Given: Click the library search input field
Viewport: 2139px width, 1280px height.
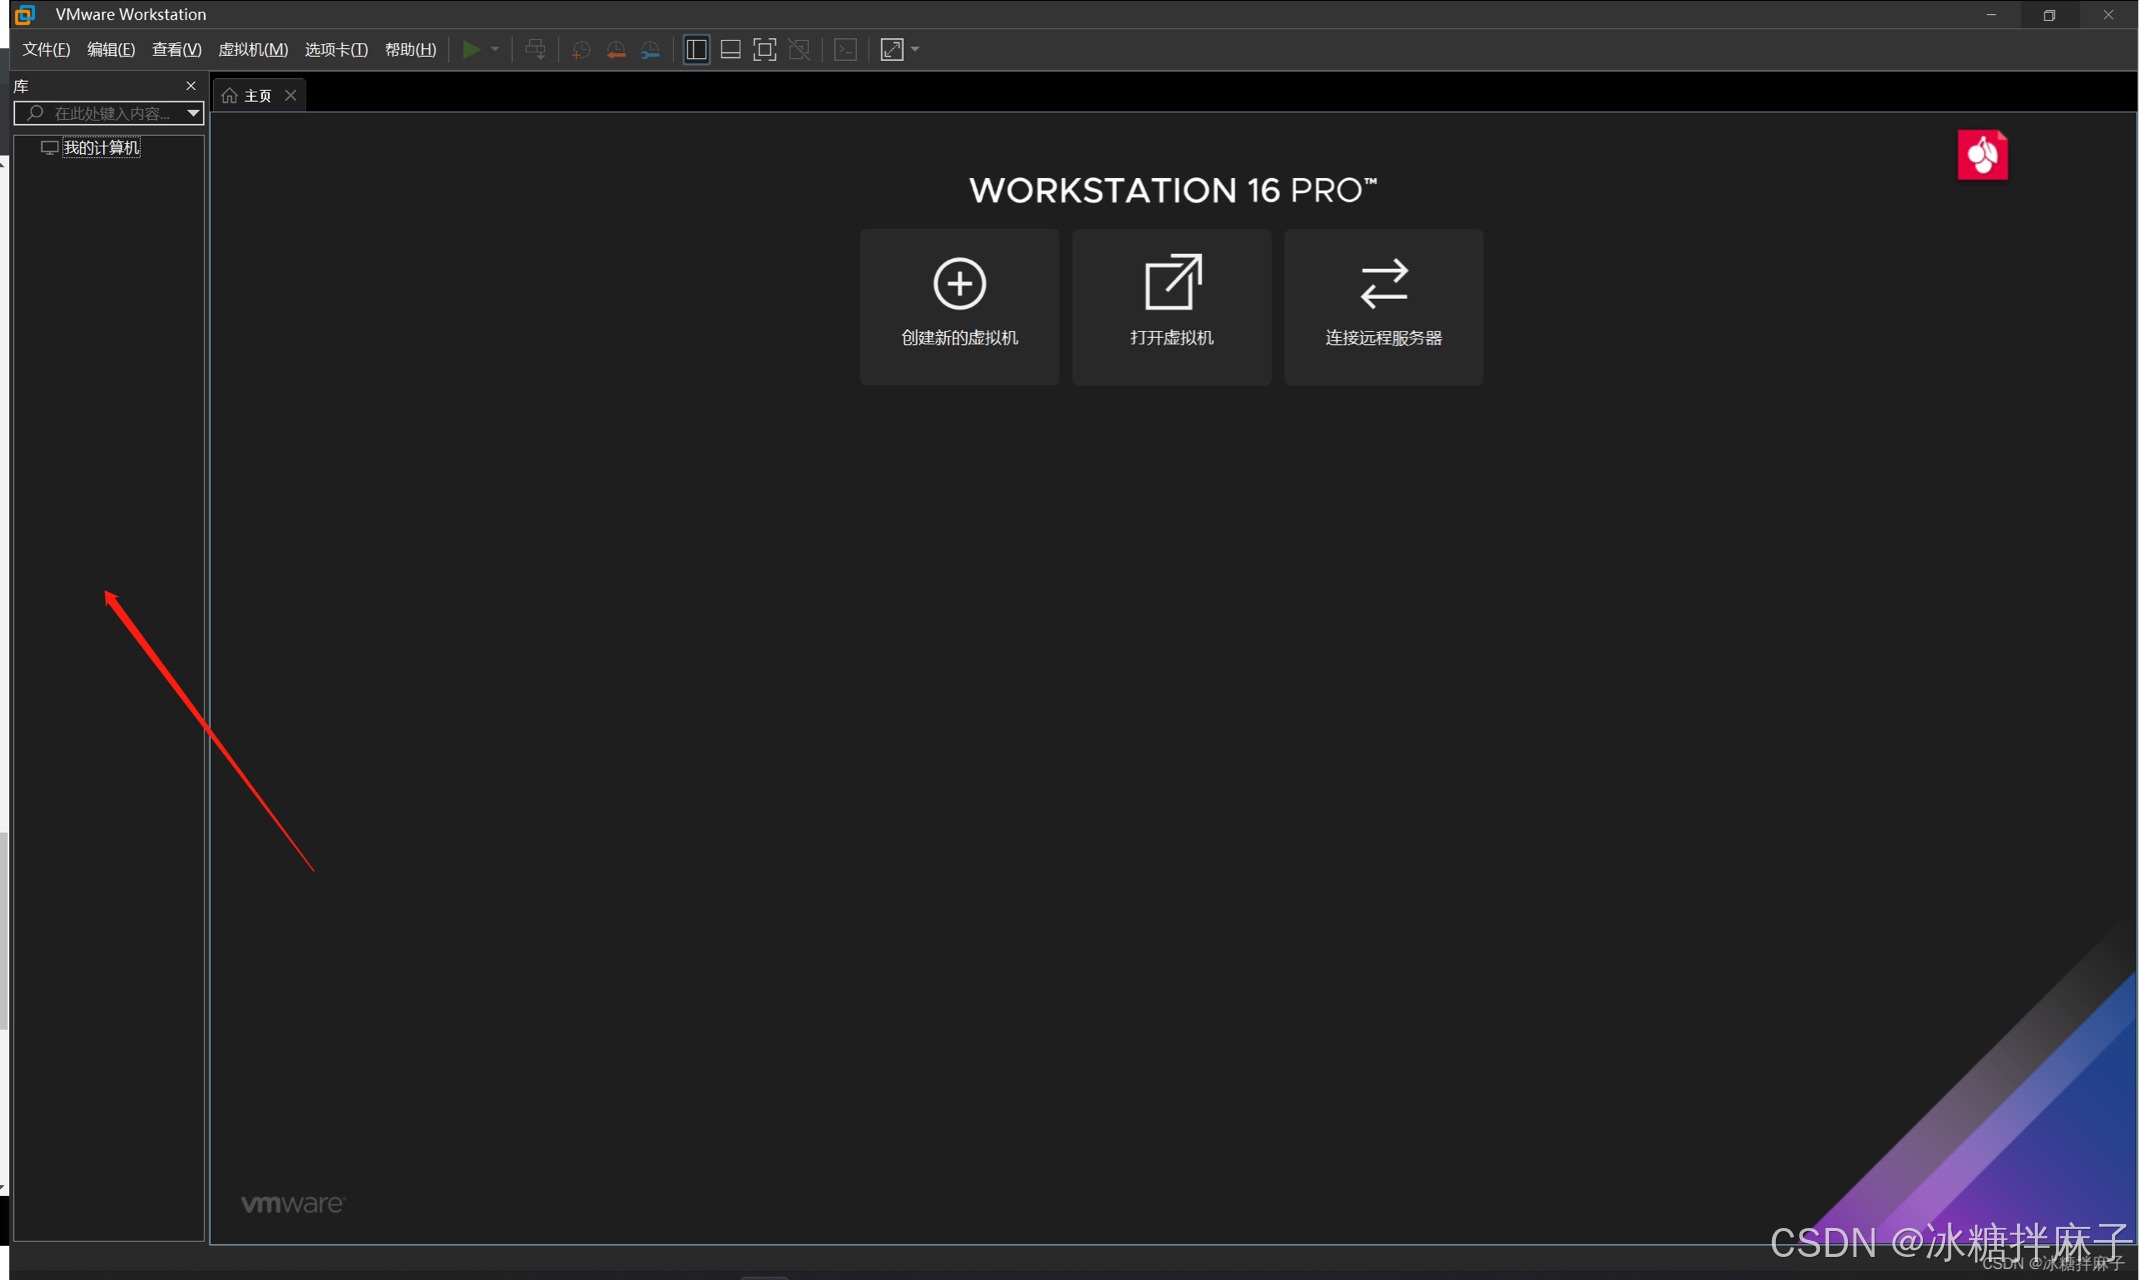Looking at the screenshot, I should tap(112, 113).
